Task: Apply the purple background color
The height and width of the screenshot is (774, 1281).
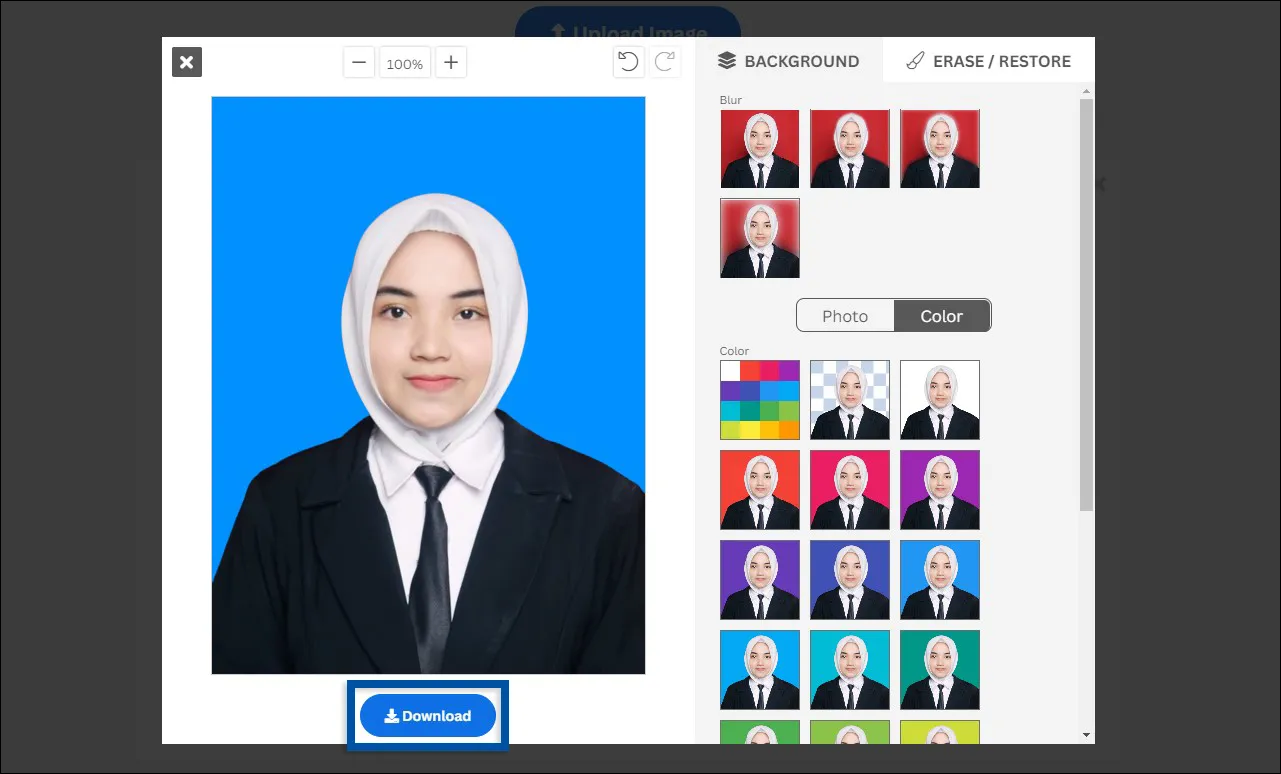Action: (939, 489)
